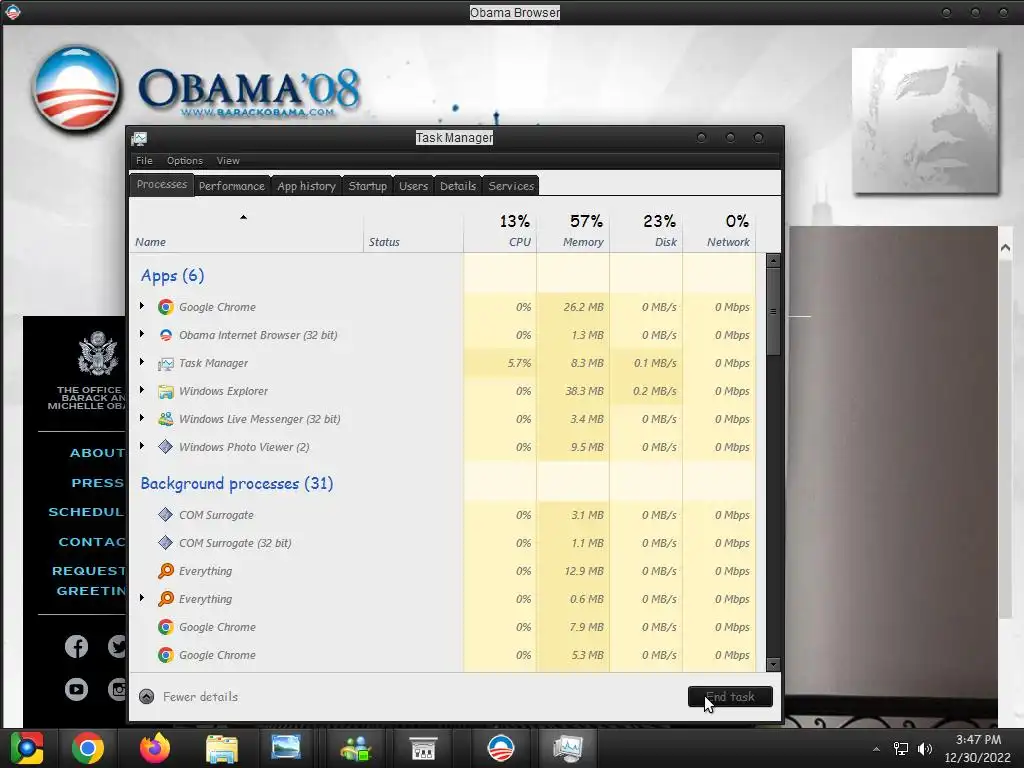Click the 0.6 MB Everything process icon
This screenshot has width=1024, height=768.
coord(166,599)
